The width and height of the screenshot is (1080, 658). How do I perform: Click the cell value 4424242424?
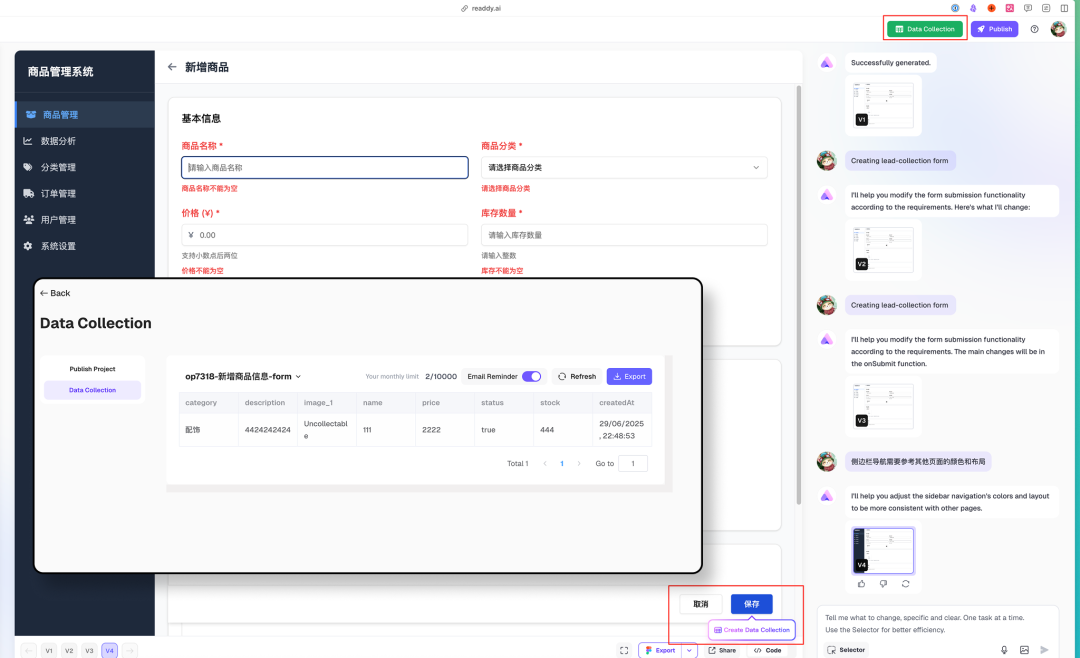267,429
